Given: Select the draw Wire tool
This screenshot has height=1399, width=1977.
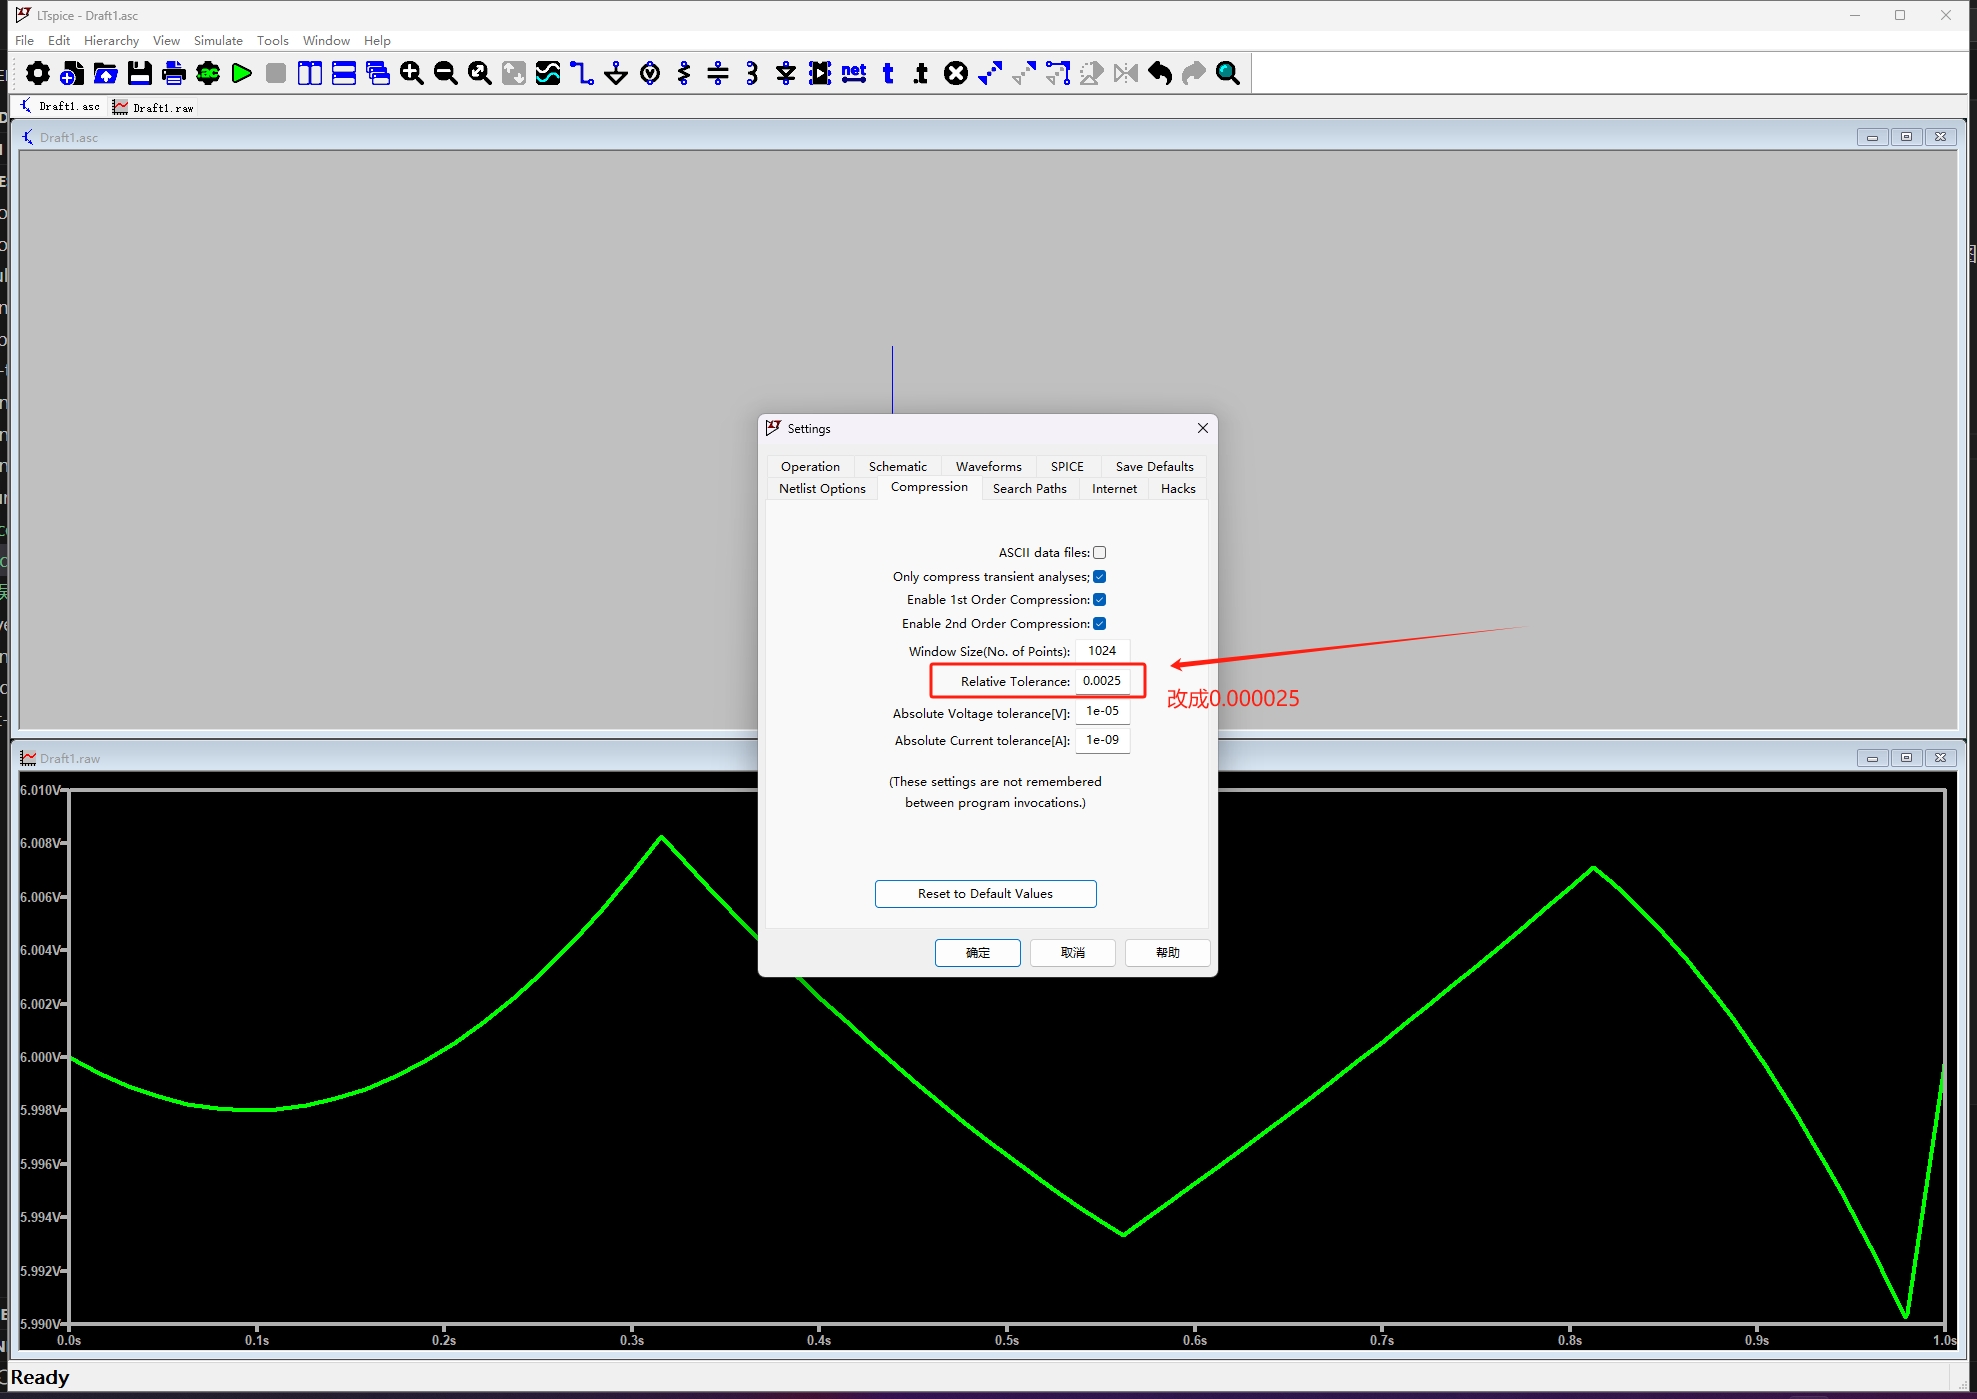Looking at the screenshot, I should [582, 73].
